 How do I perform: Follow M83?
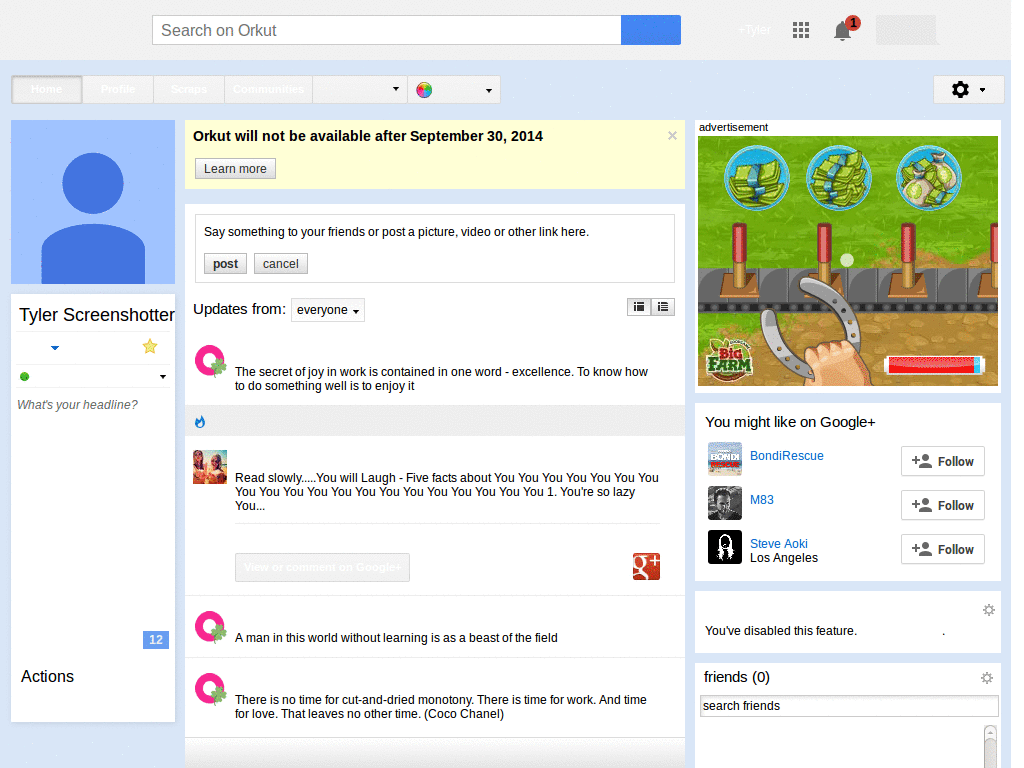pyautogui.click(x=942, y=505)
